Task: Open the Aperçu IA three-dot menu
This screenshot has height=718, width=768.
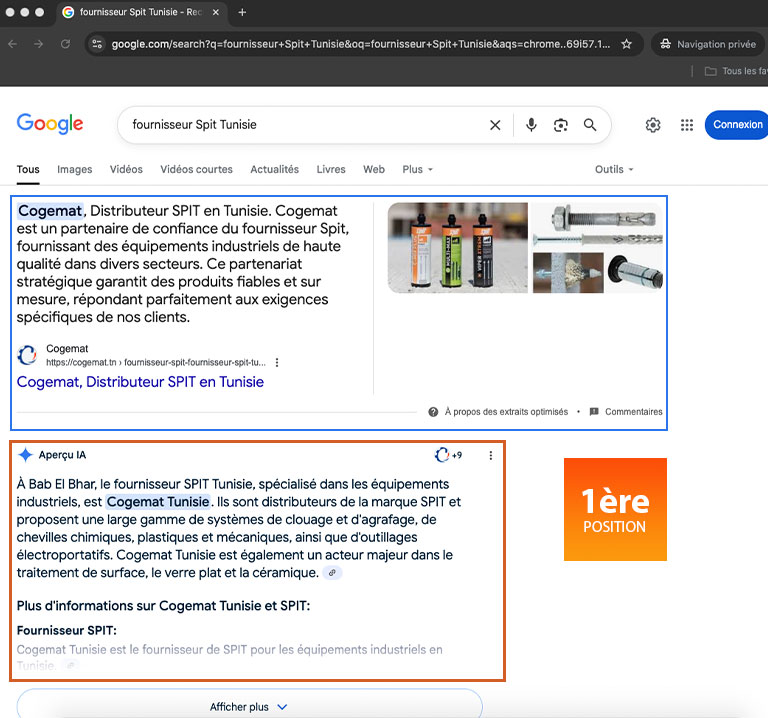Action: coord(491,455)
